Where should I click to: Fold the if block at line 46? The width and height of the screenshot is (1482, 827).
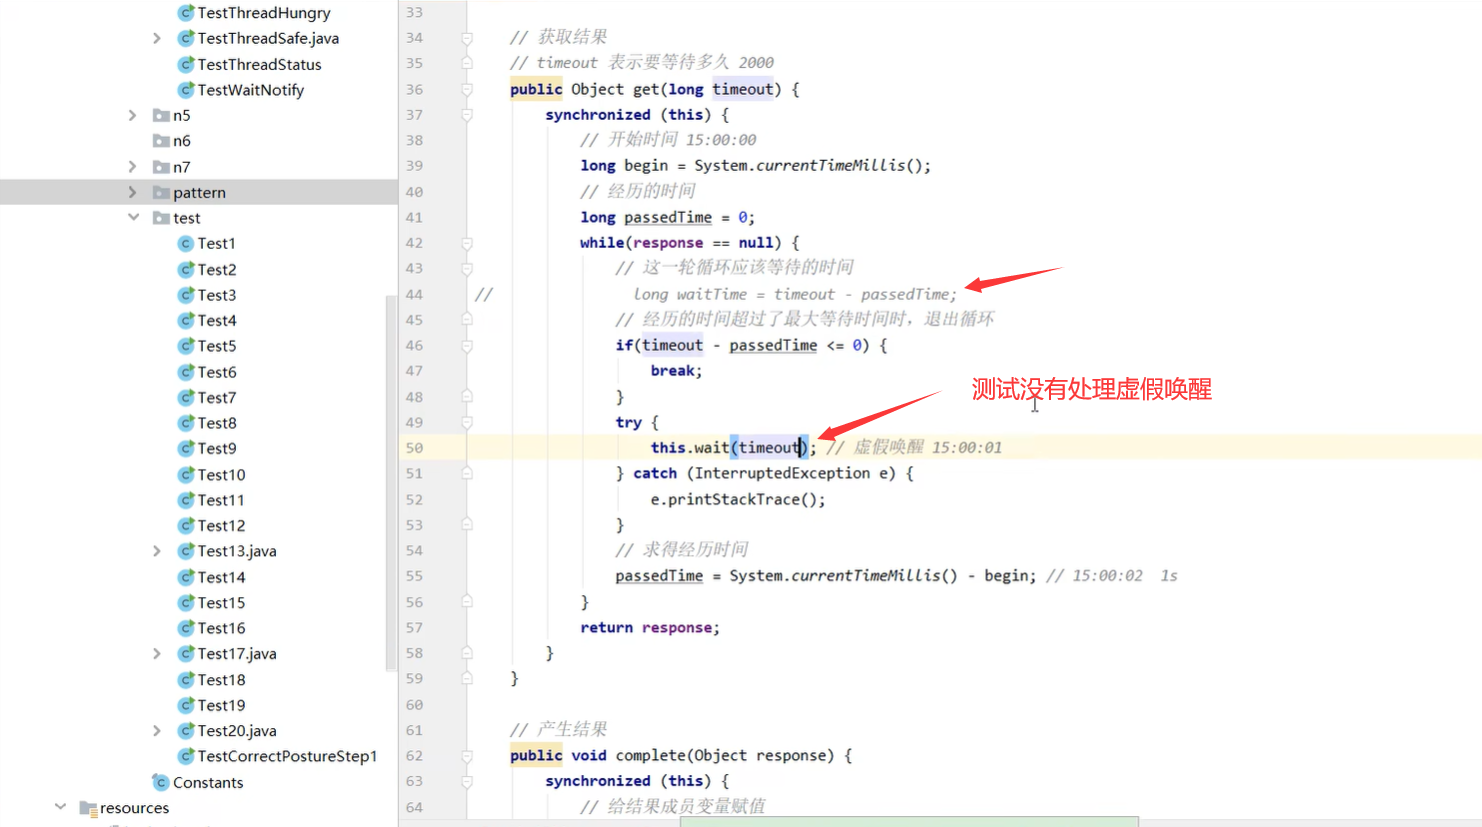tap(467, 345)
